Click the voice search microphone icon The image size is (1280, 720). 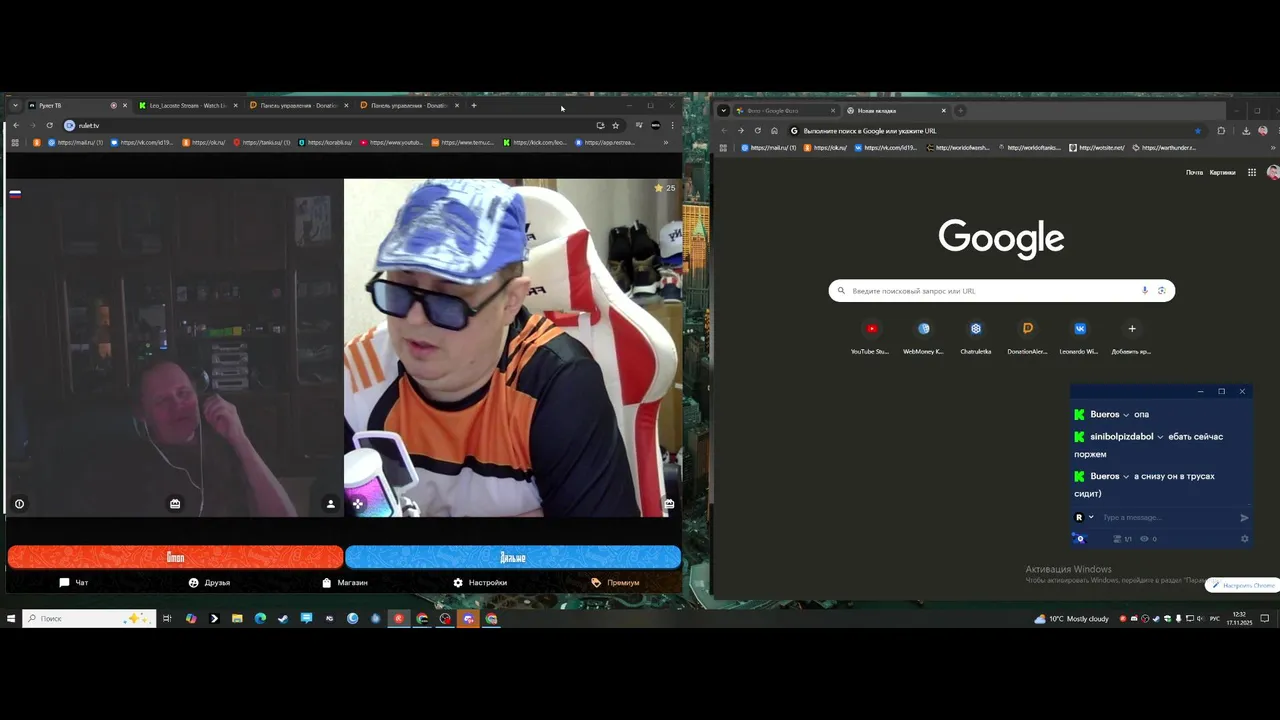[x=1145, y=291]
